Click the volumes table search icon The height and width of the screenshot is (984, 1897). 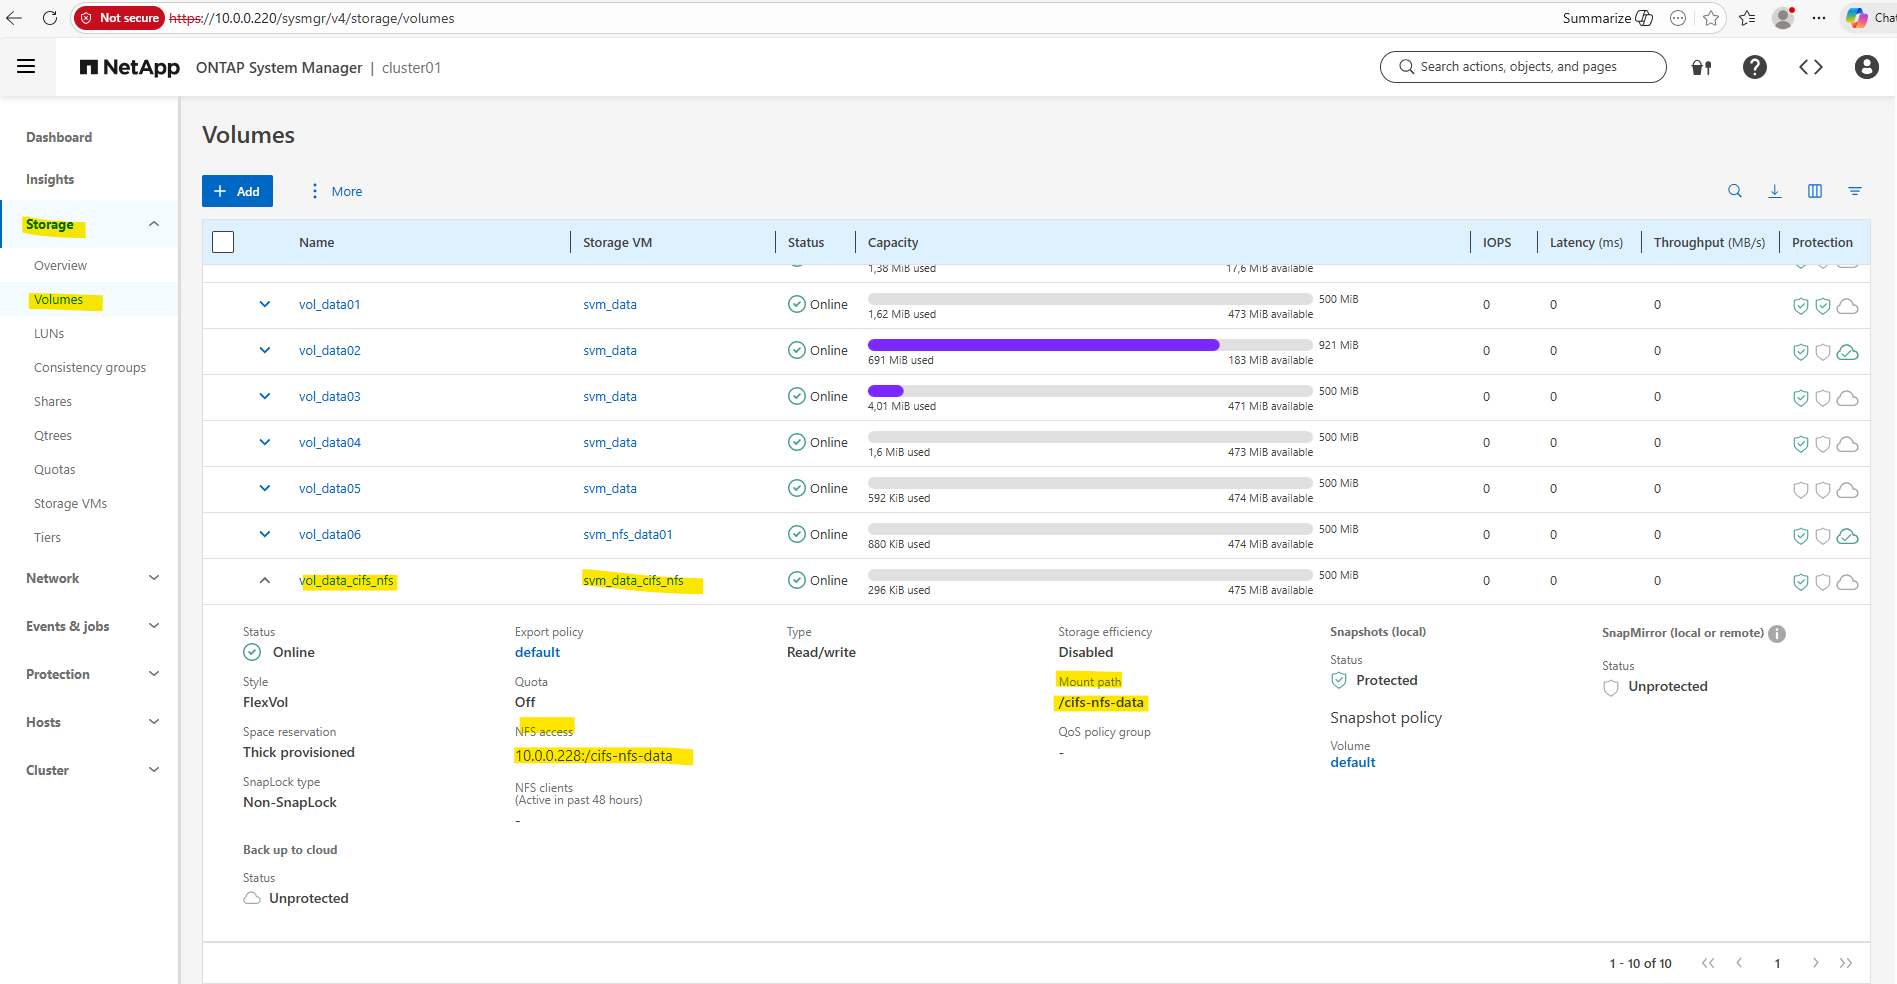point(1735,191)
